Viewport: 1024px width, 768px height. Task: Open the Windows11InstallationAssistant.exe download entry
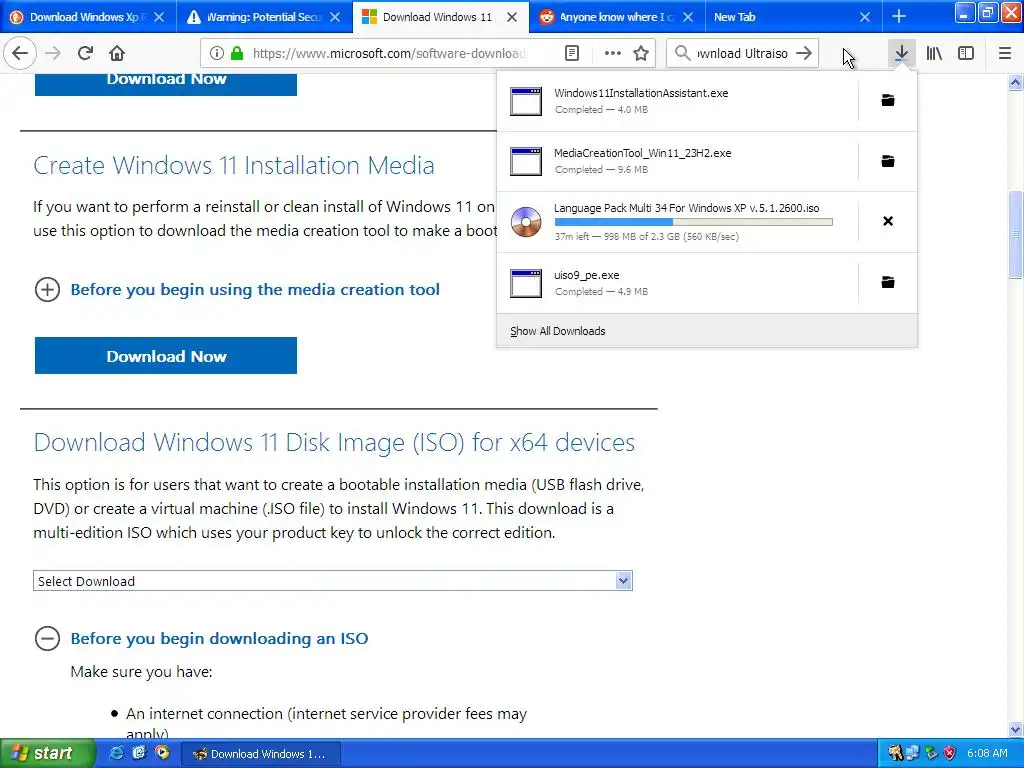click(678, 101)
